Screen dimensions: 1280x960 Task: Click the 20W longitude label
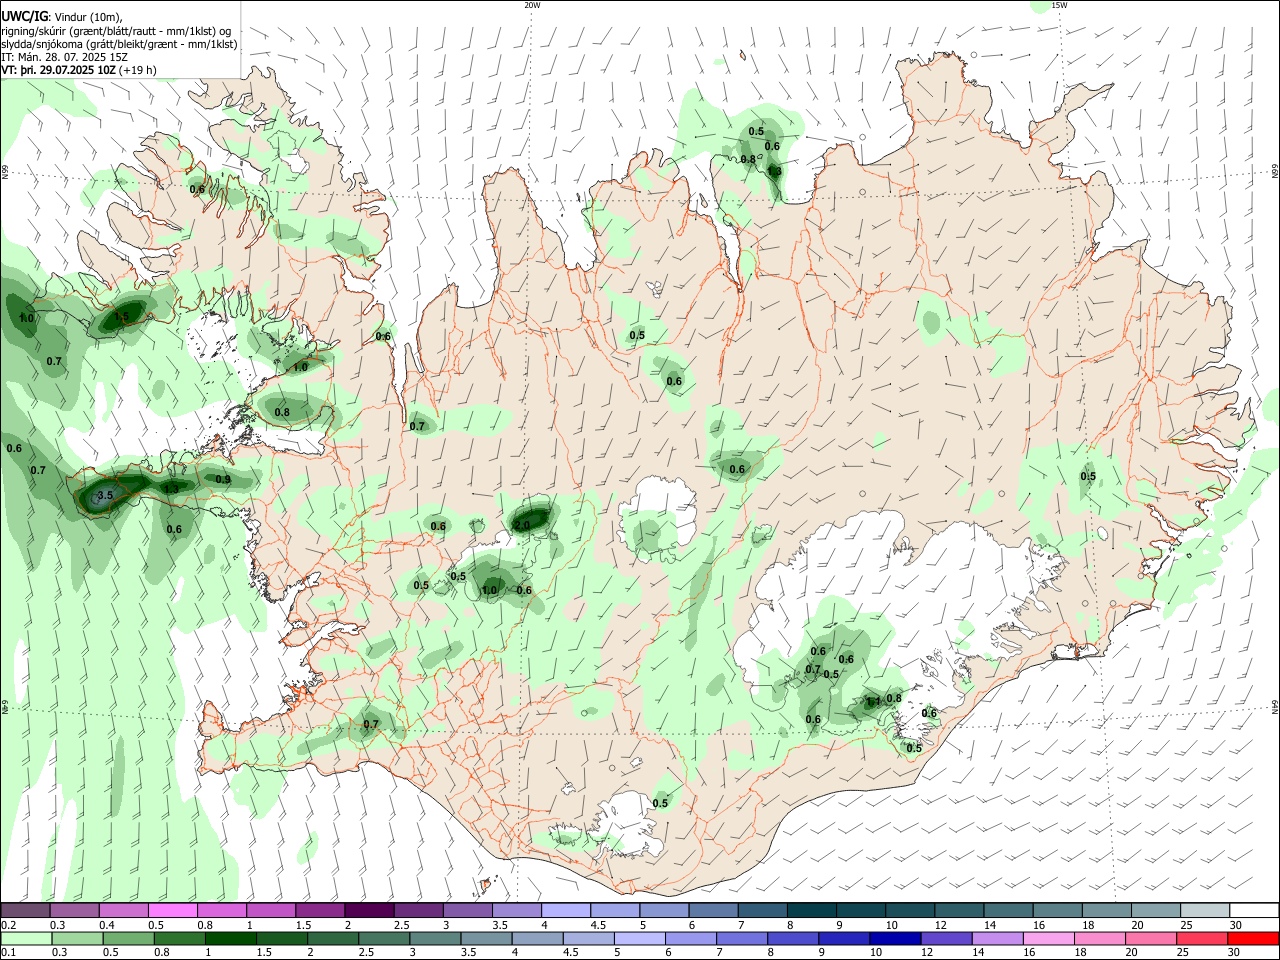coord(532,5)
